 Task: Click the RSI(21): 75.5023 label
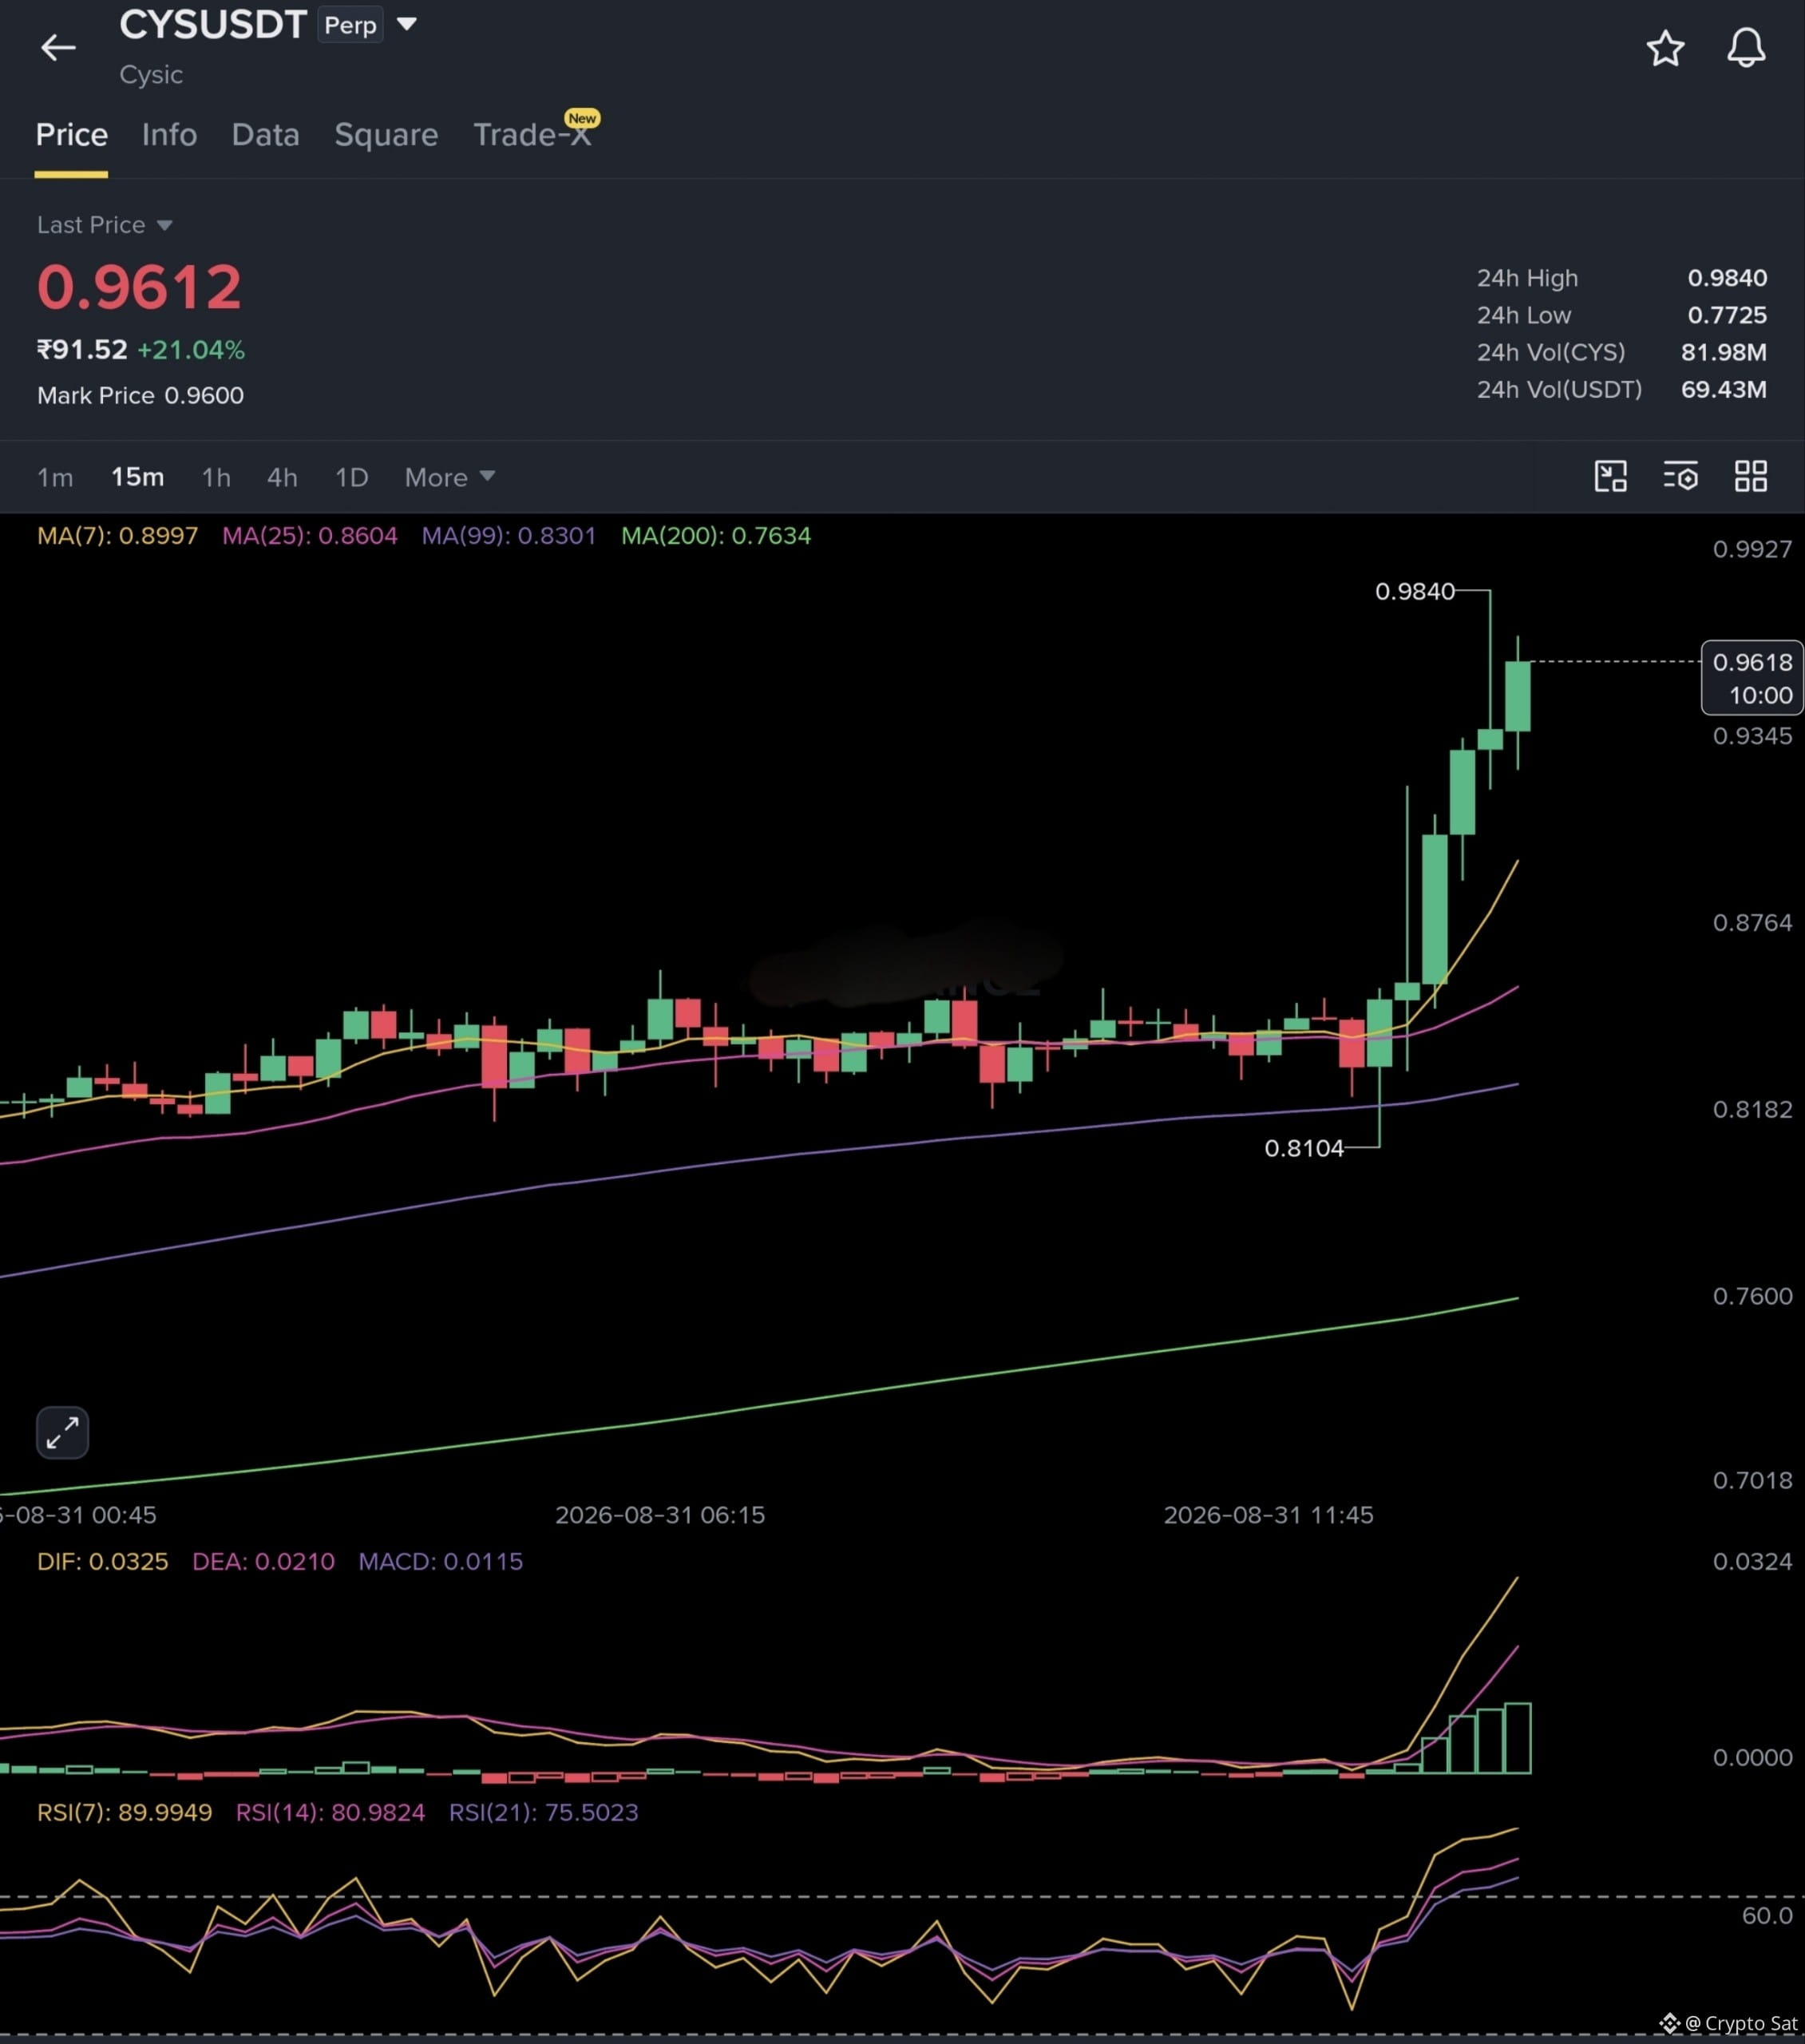(543, 1812)
